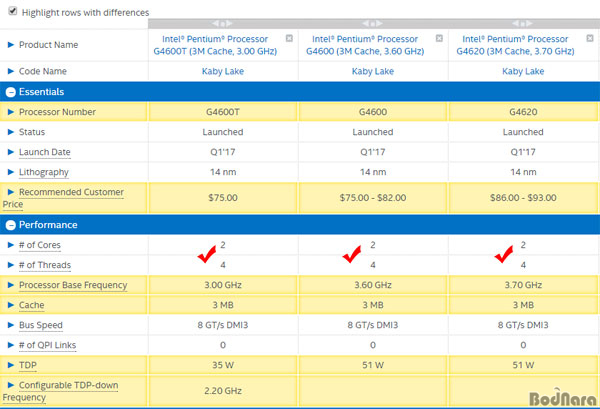Click Configurable TDP-down Frequency label

60,391
